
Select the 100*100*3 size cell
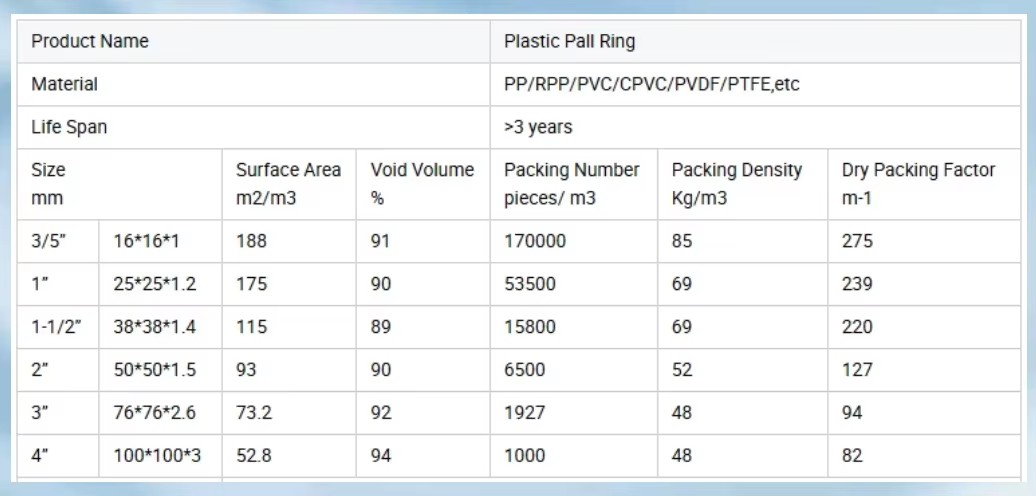160,456
